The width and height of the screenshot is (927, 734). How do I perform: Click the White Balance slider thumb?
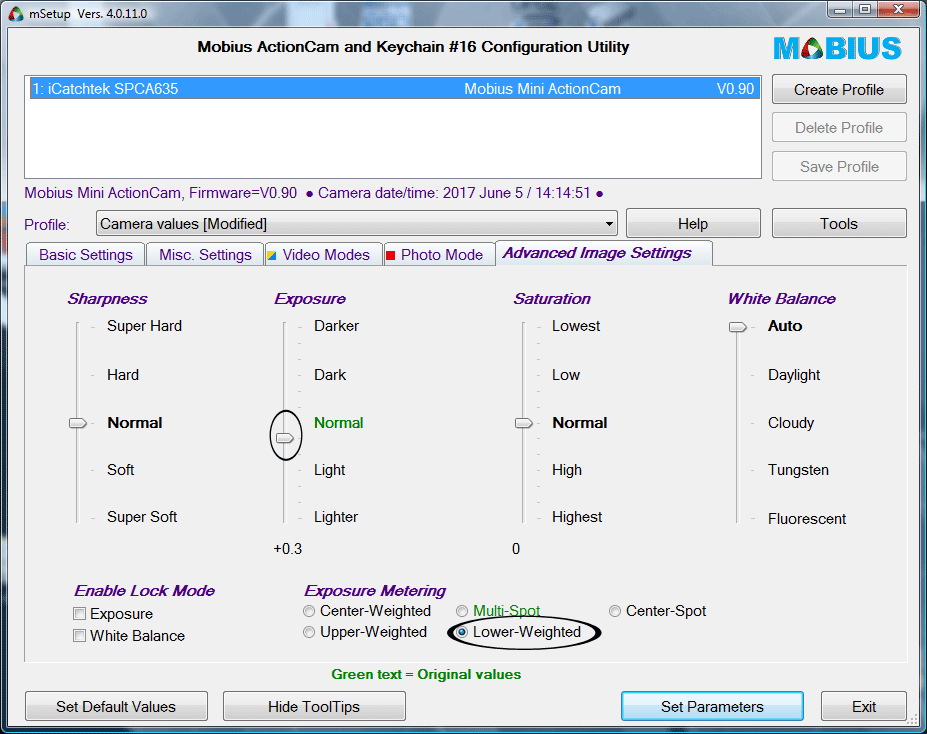tap(738, 327)
